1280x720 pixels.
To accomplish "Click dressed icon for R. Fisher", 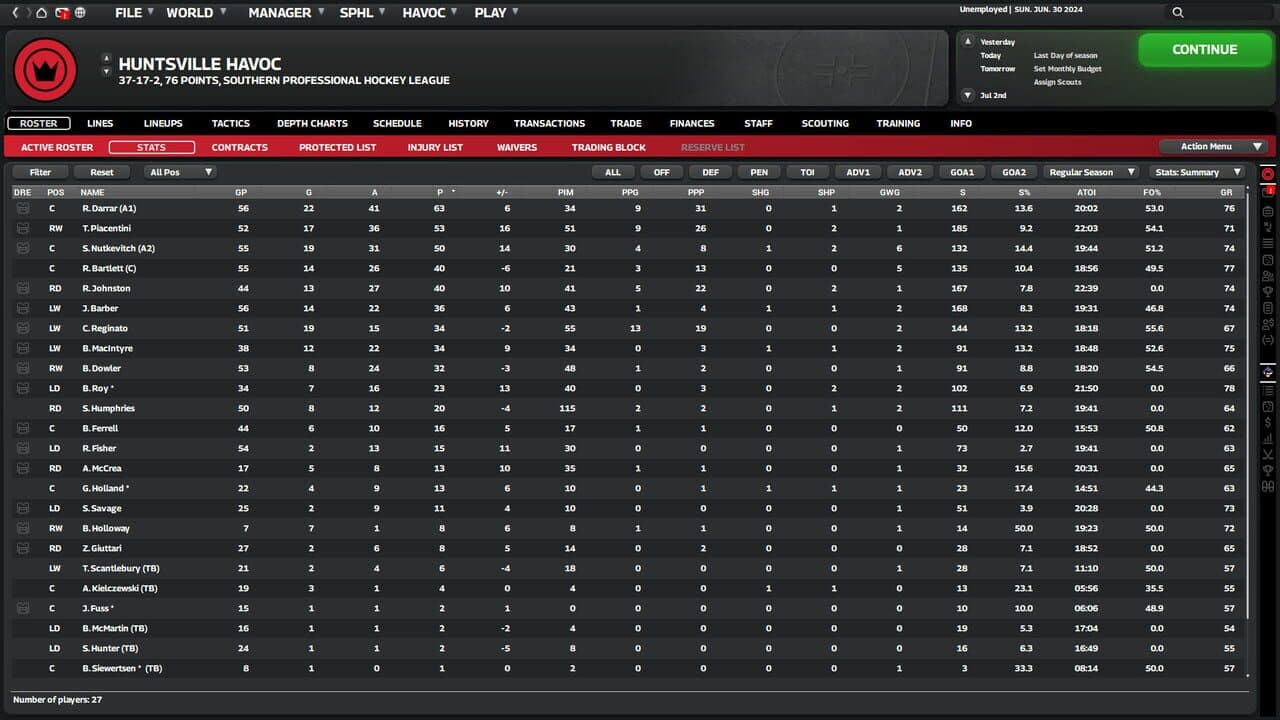I will tap(22, 448).
